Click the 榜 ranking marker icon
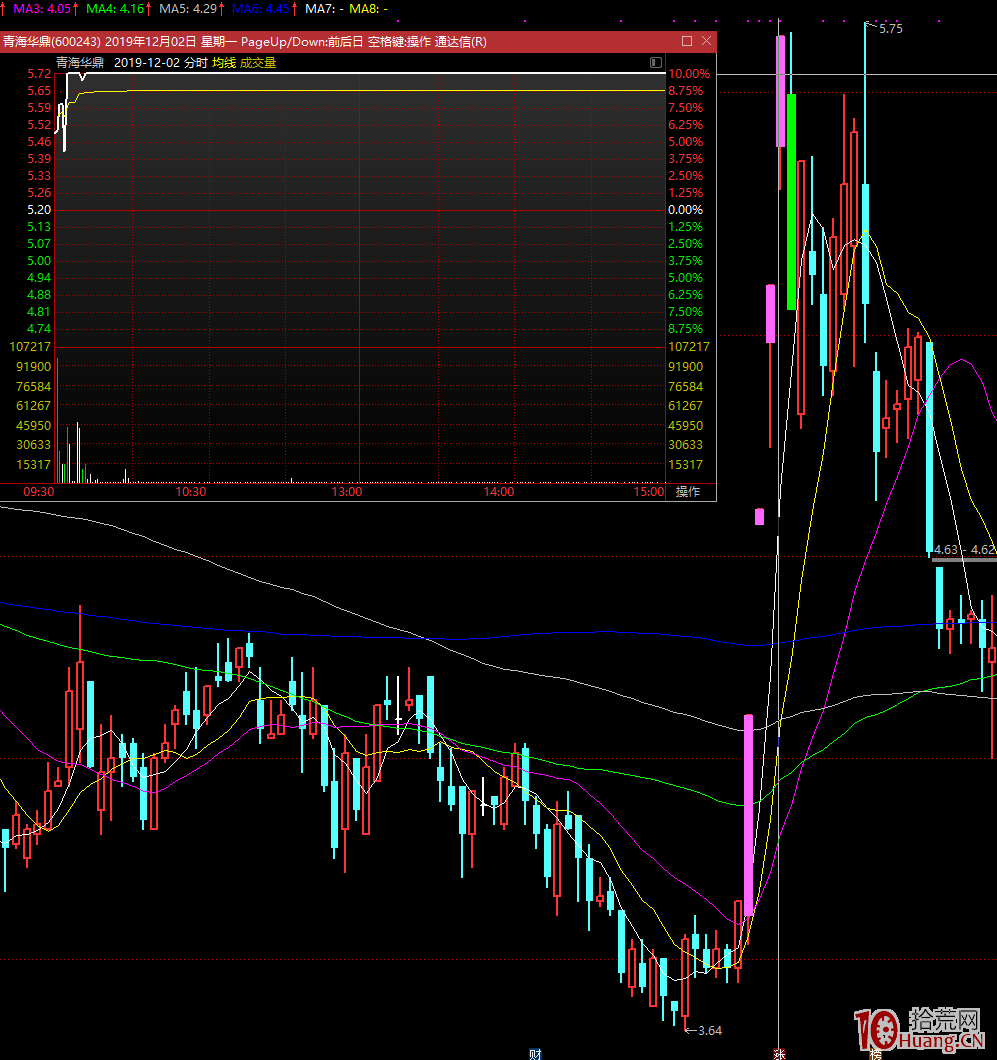997x1060 pixels. pos(875,1053)
